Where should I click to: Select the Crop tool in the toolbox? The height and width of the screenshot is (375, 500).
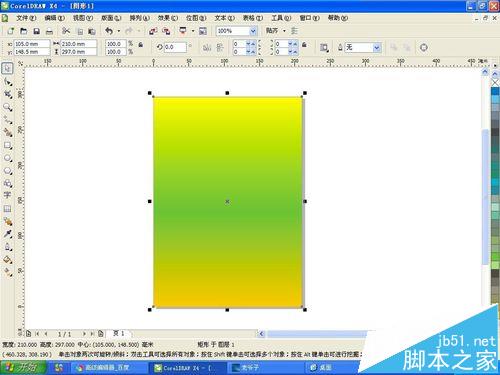(x=8, y=94)
